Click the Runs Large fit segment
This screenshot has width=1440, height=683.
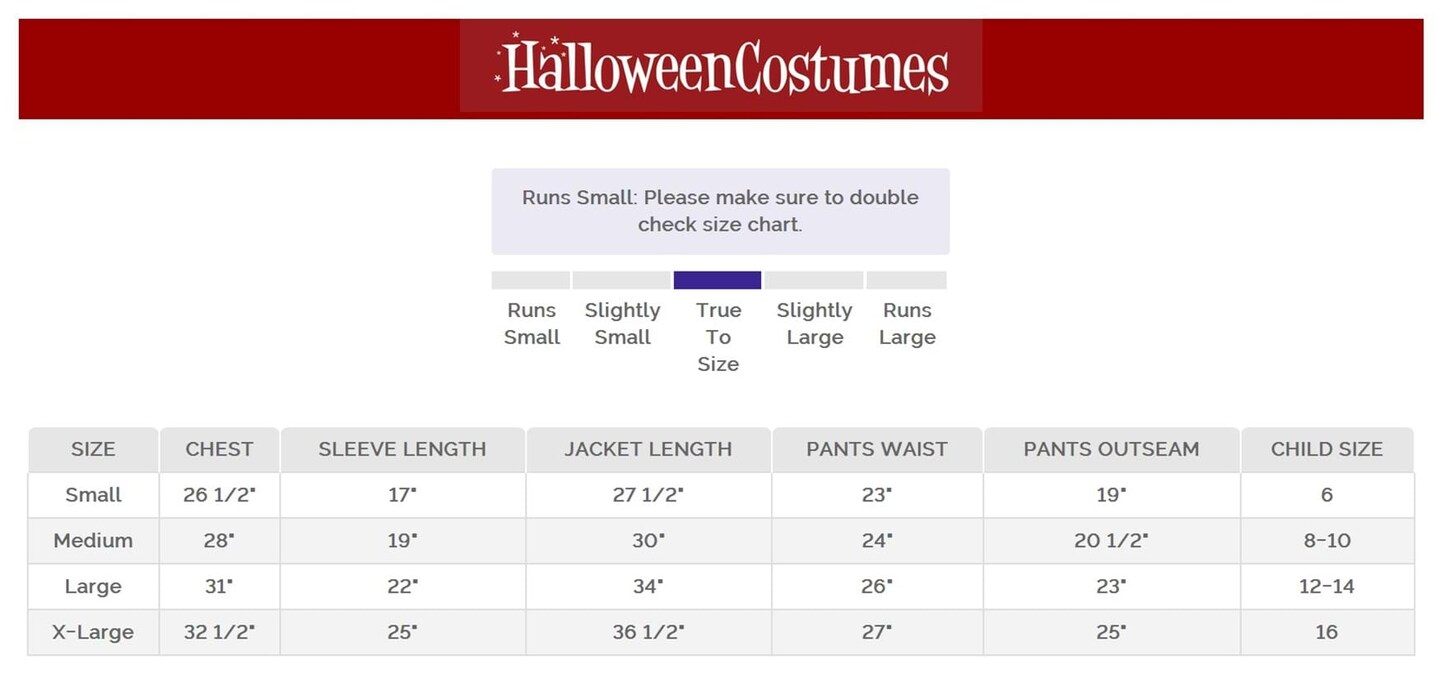(906, 280)
